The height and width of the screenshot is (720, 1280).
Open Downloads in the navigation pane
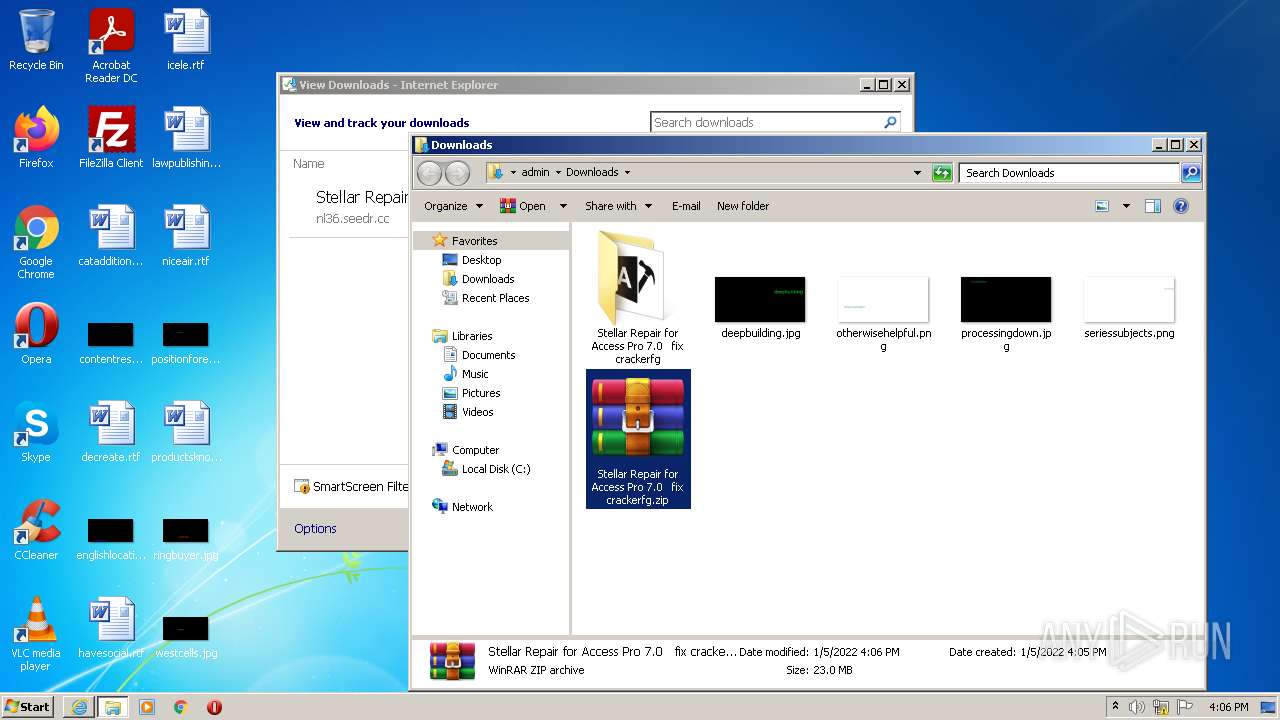[x=488, y=279]
